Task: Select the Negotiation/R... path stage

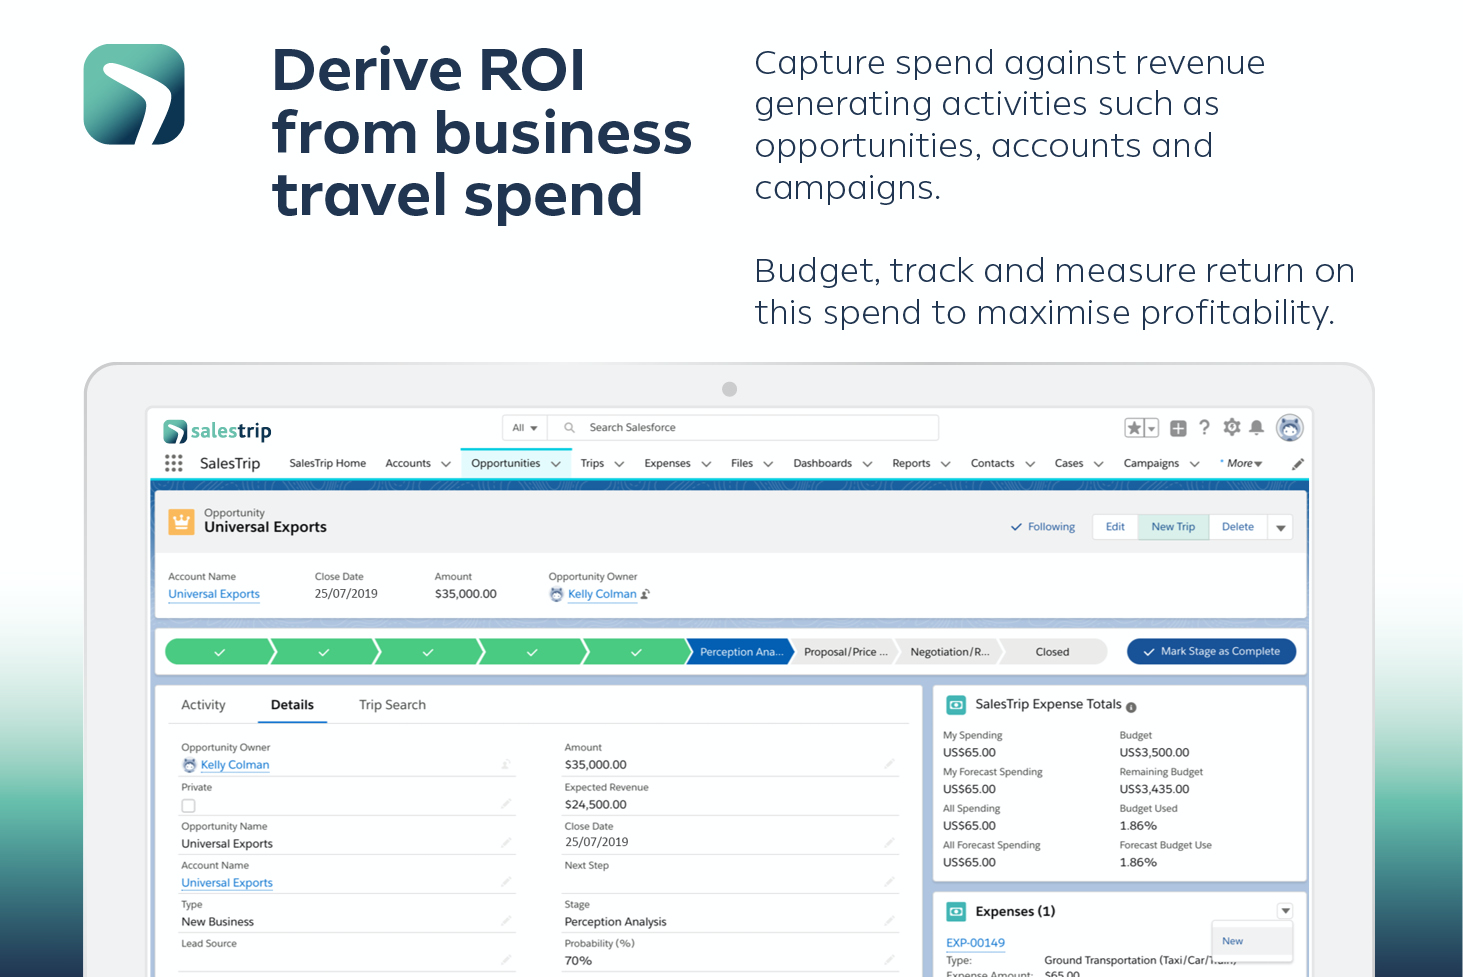Action: coord(950,652)
